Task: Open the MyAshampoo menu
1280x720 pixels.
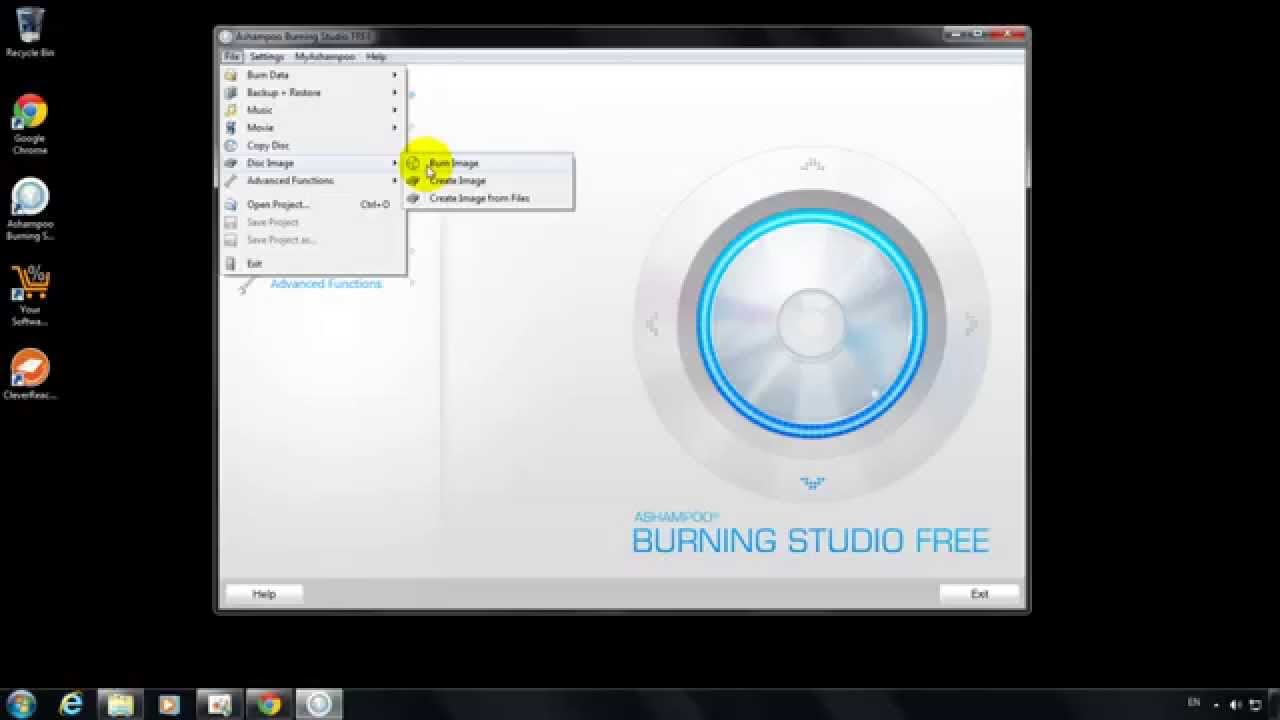Action: click(x=325, y=57)
